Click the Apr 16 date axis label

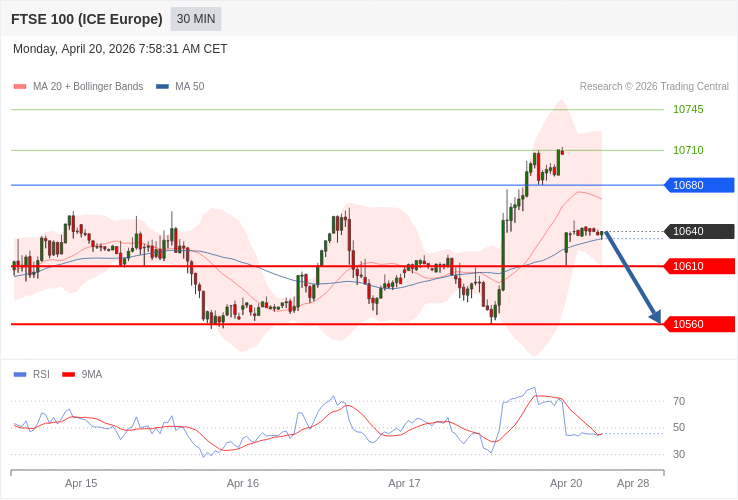243,484
